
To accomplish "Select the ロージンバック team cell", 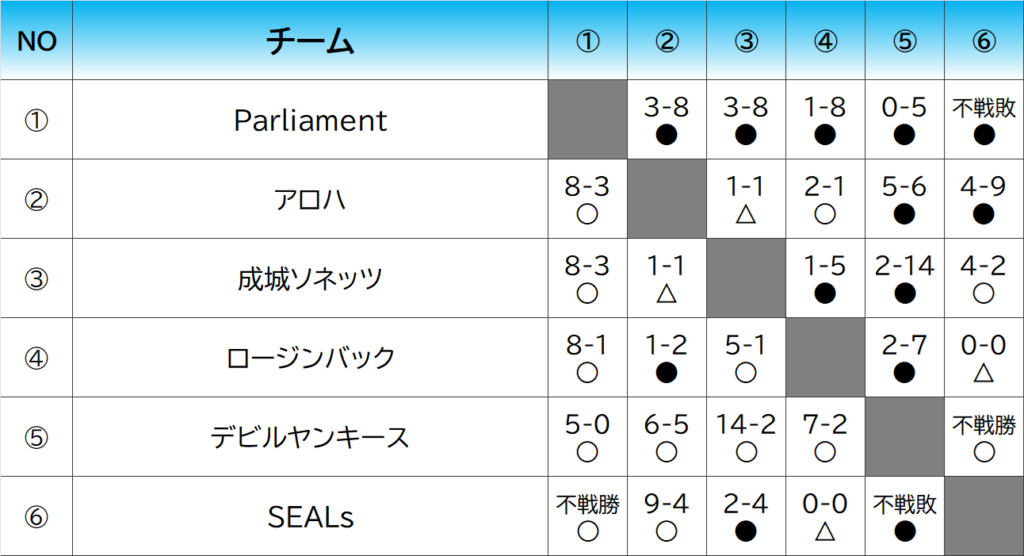I will pyautogui.click(x=310, y=358).
